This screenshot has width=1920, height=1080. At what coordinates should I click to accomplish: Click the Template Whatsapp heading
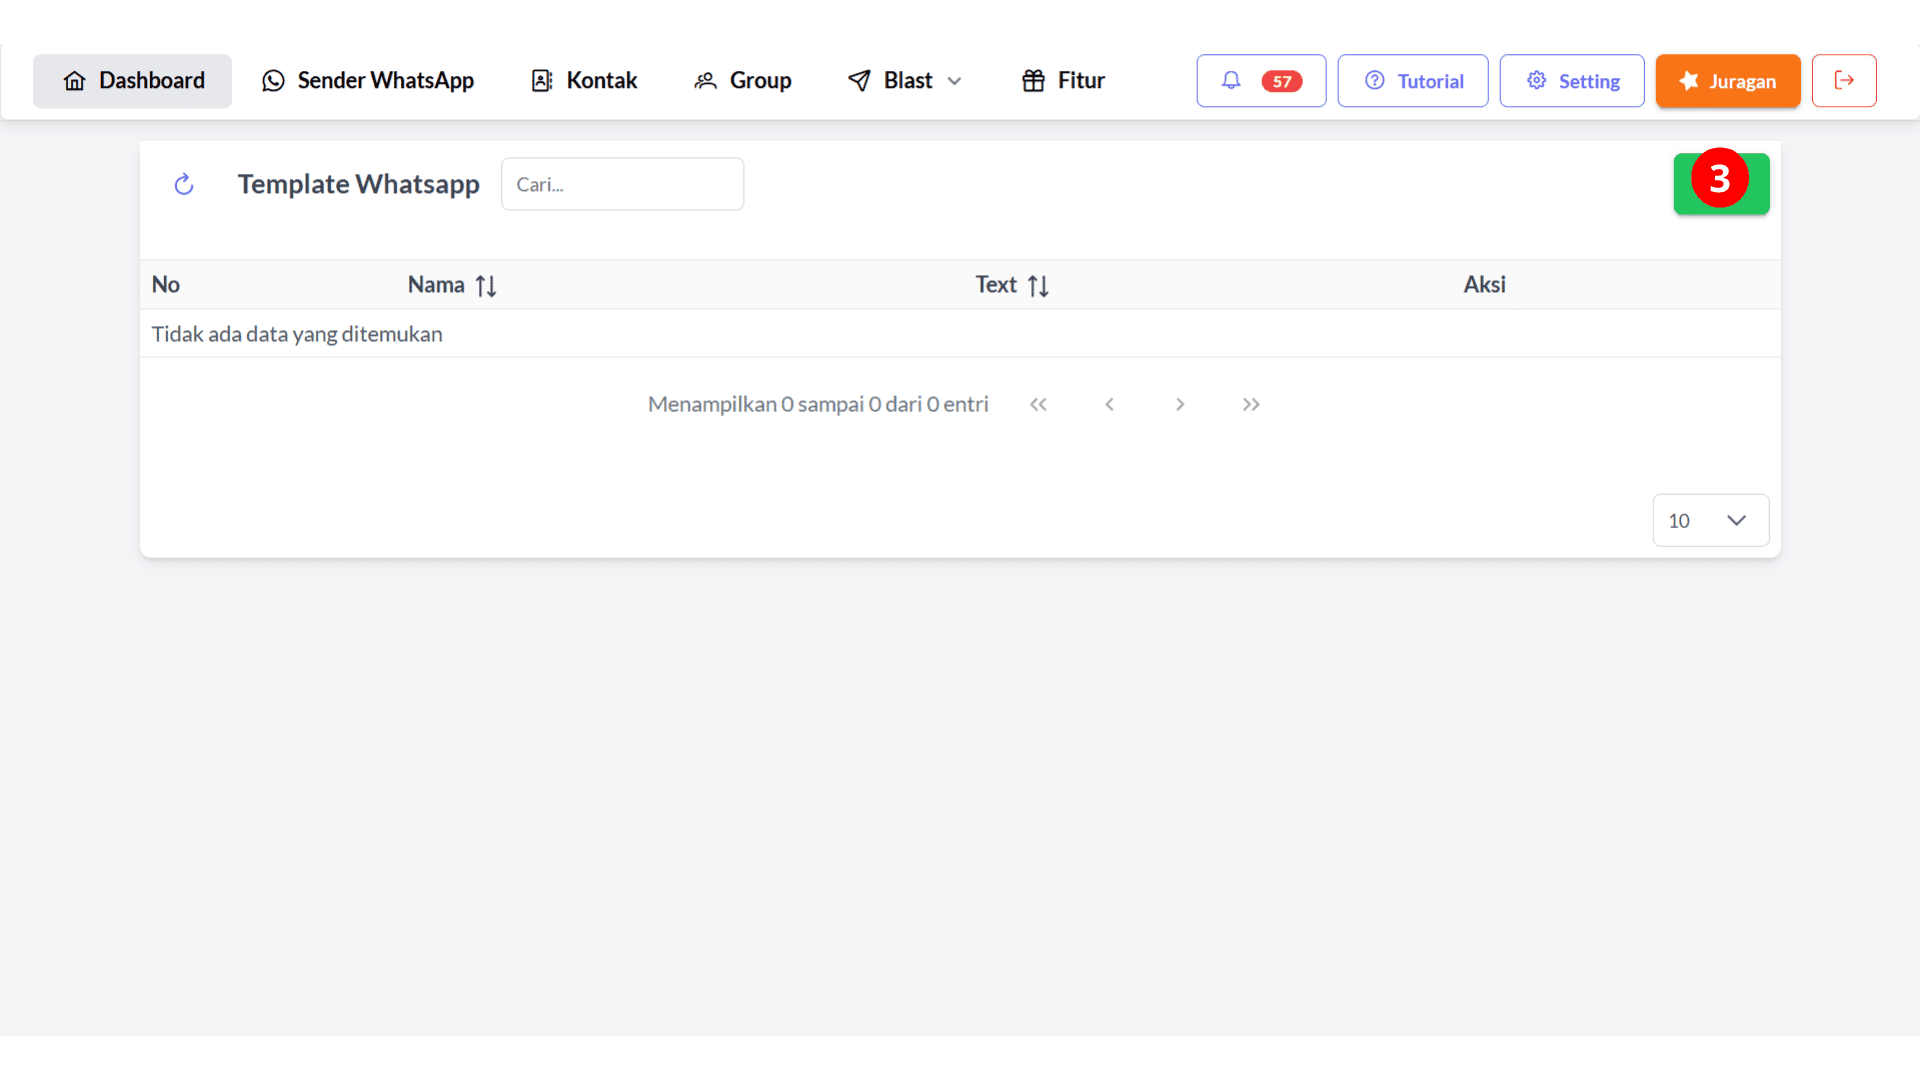(x=358, y=184)
